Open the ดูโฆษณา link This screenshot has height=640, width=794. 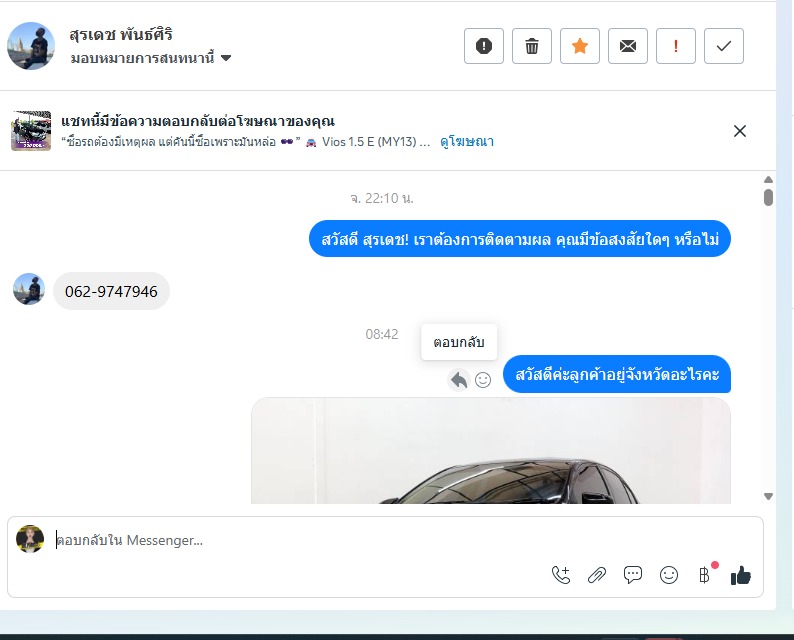467,141
